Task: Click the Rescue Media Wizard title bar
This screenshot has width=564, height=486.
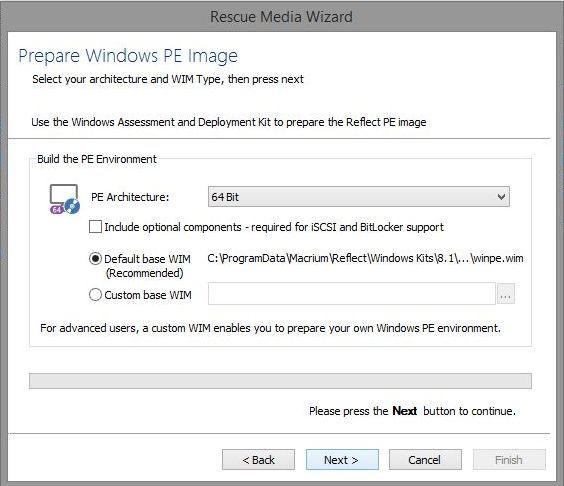Action: [x=281, y=17]
